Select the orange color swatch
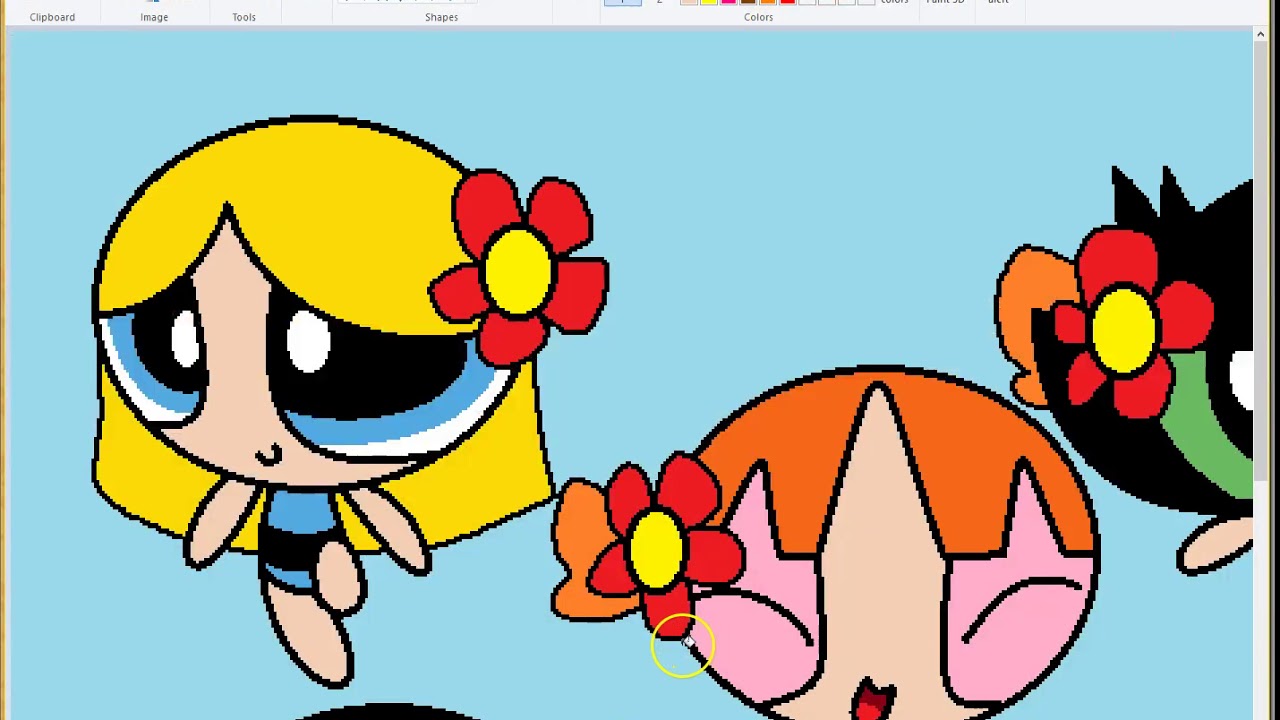The image size is (1280, 720). [x=768, y=3]
